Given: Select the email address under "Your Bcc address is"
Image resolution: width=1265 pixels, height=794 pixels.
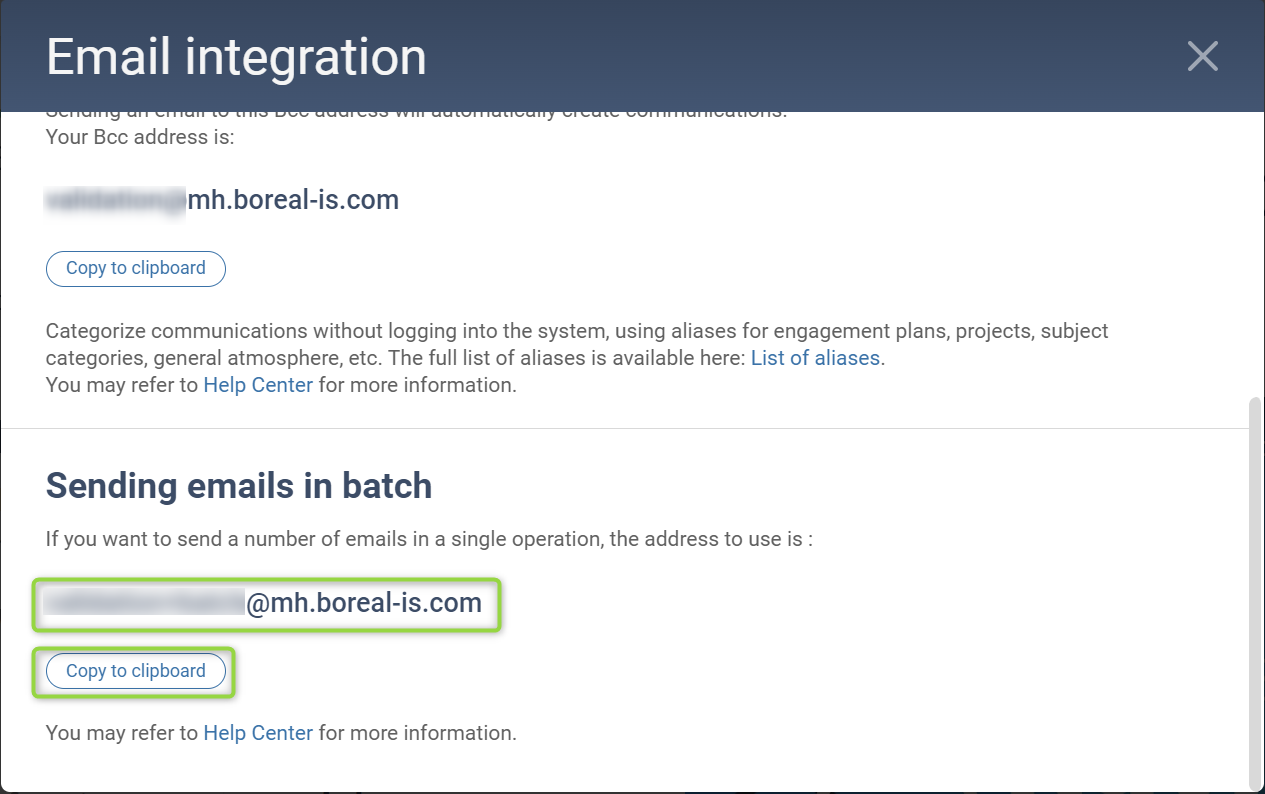Looking at the screenshot, I should click(x=223, y=200).
